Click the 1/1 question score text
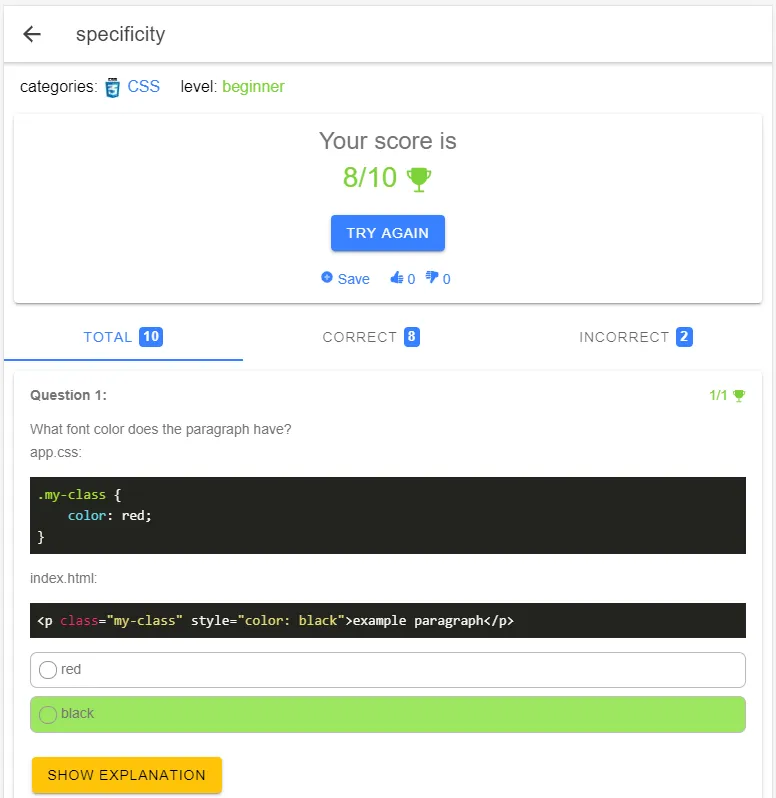776x798 pixels. (718, 395)
